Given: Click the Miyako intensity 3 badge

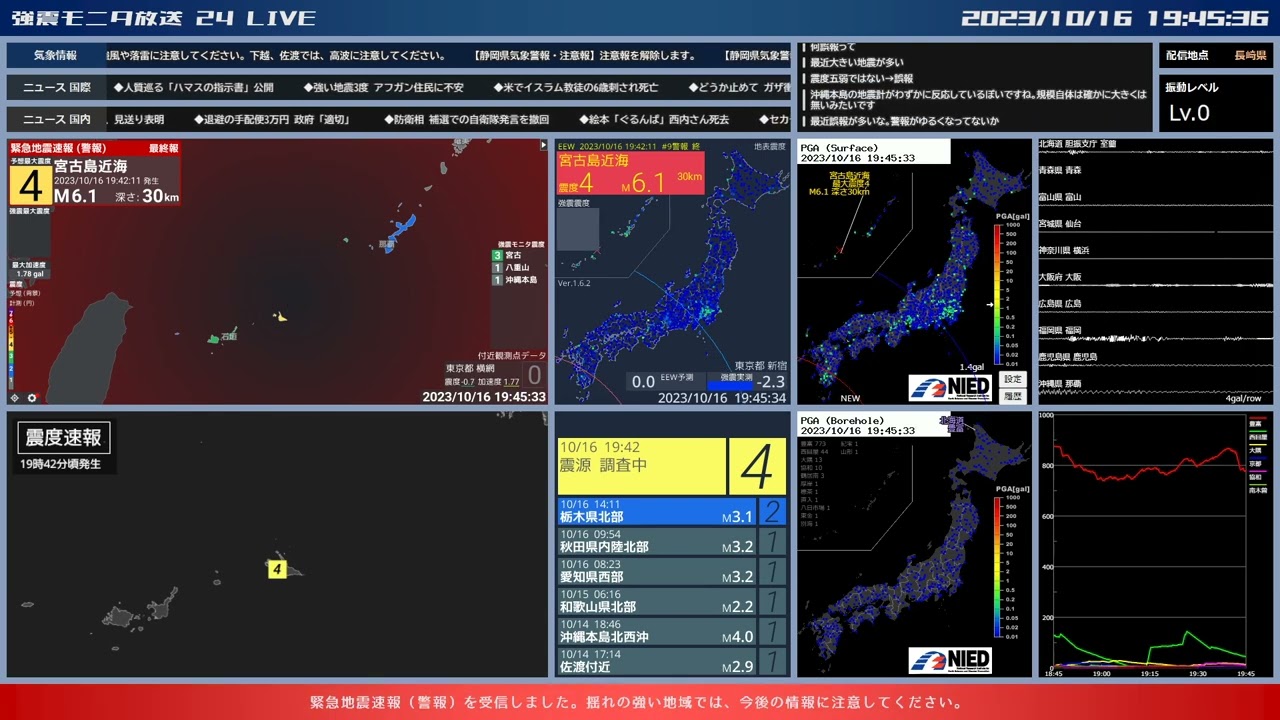Looking at the screenshot, I should 497,255.
